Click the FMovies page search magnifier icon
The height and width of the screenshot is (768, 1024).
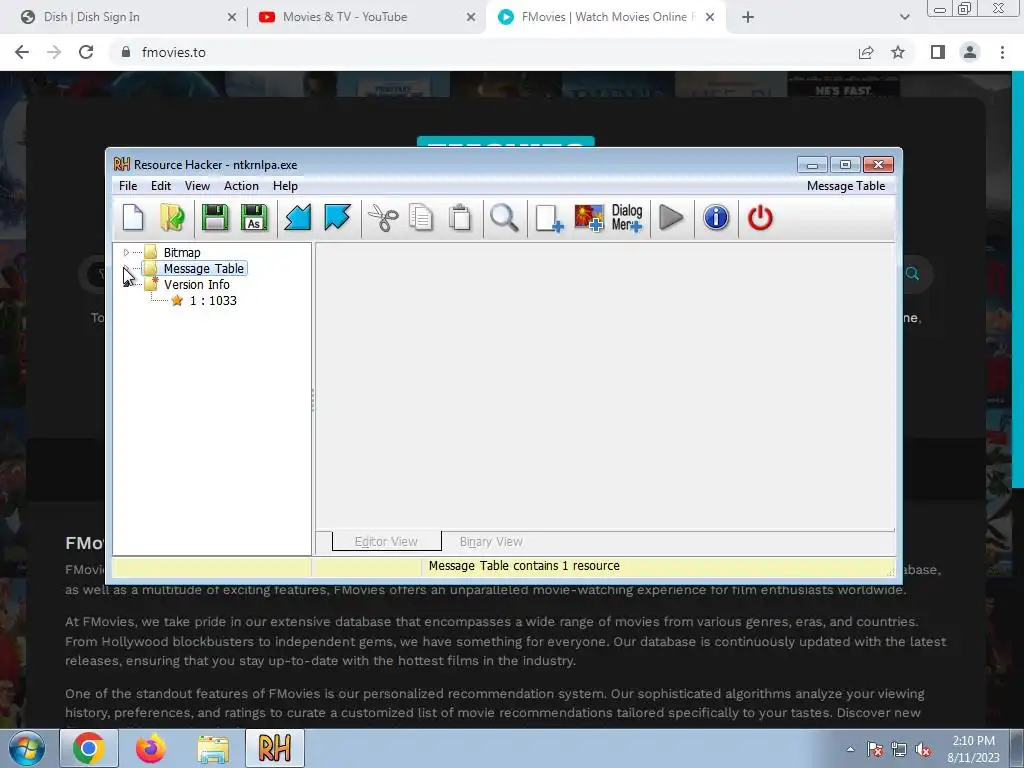pyautogui.click(x=912, y=274)
